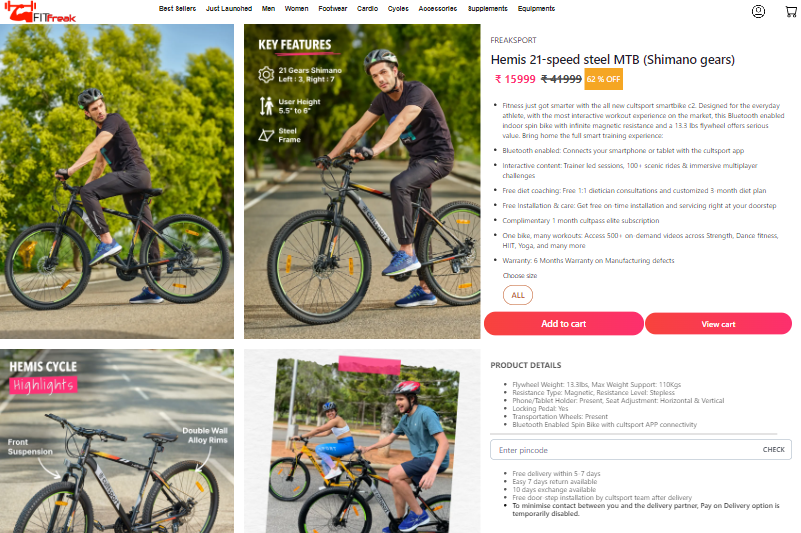Focus the Enter pincode field
Viewport: 801px width, 533px height.
[x=641, y=450]
